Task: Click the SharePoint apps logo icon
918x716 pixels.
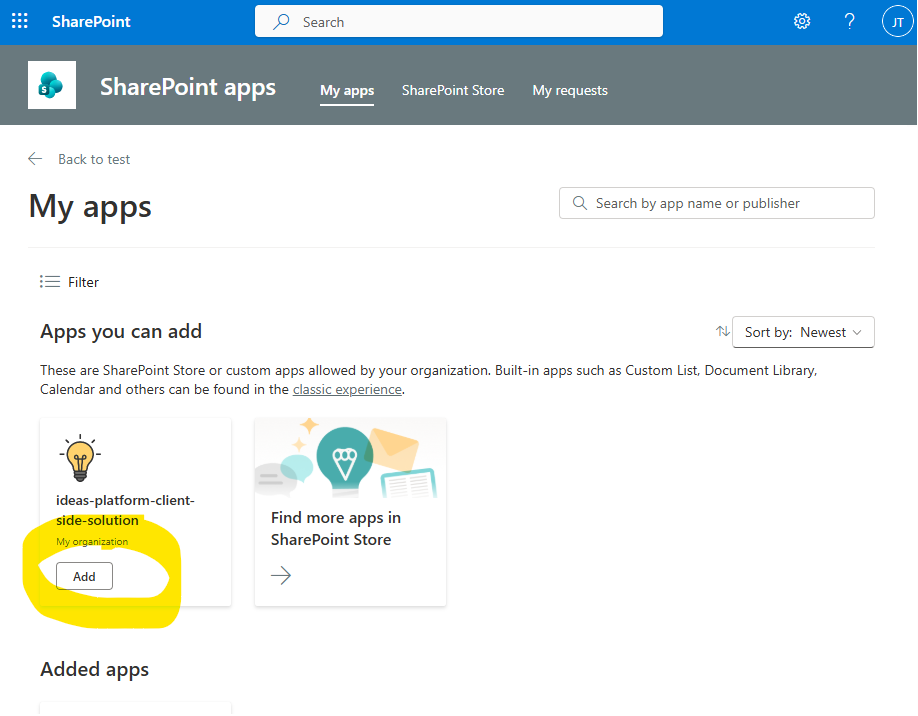Action: coord(51,86)
